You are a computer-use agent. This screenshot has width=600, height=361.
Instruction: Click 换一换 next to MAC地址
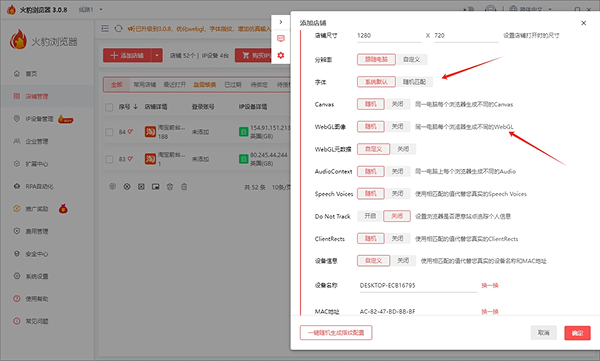pyautogui.click(x=489, y=312)
